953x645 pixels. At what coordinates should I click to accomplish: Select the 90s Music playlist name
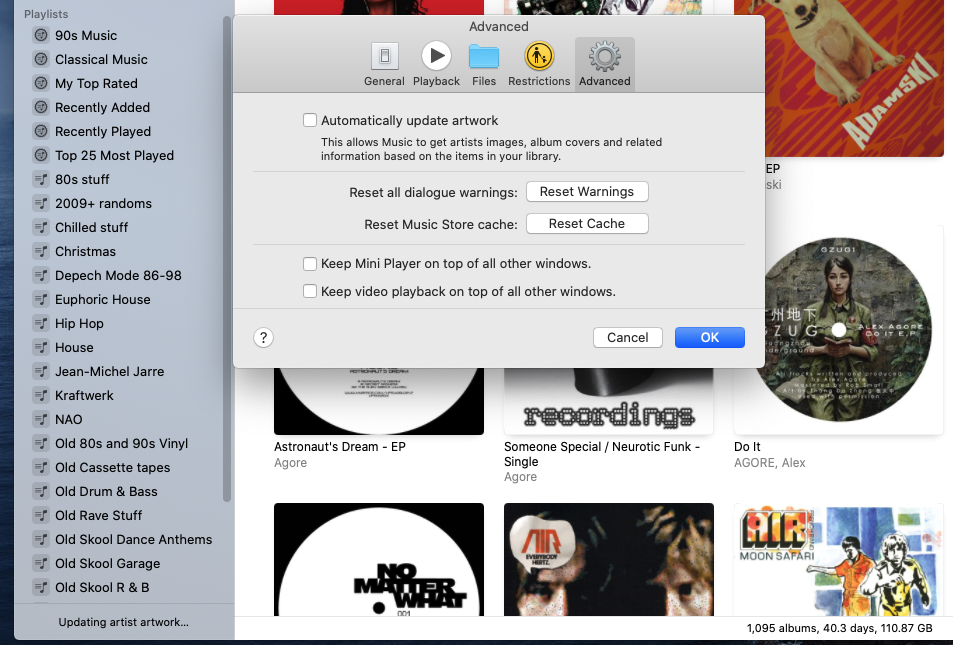[86, 35]
